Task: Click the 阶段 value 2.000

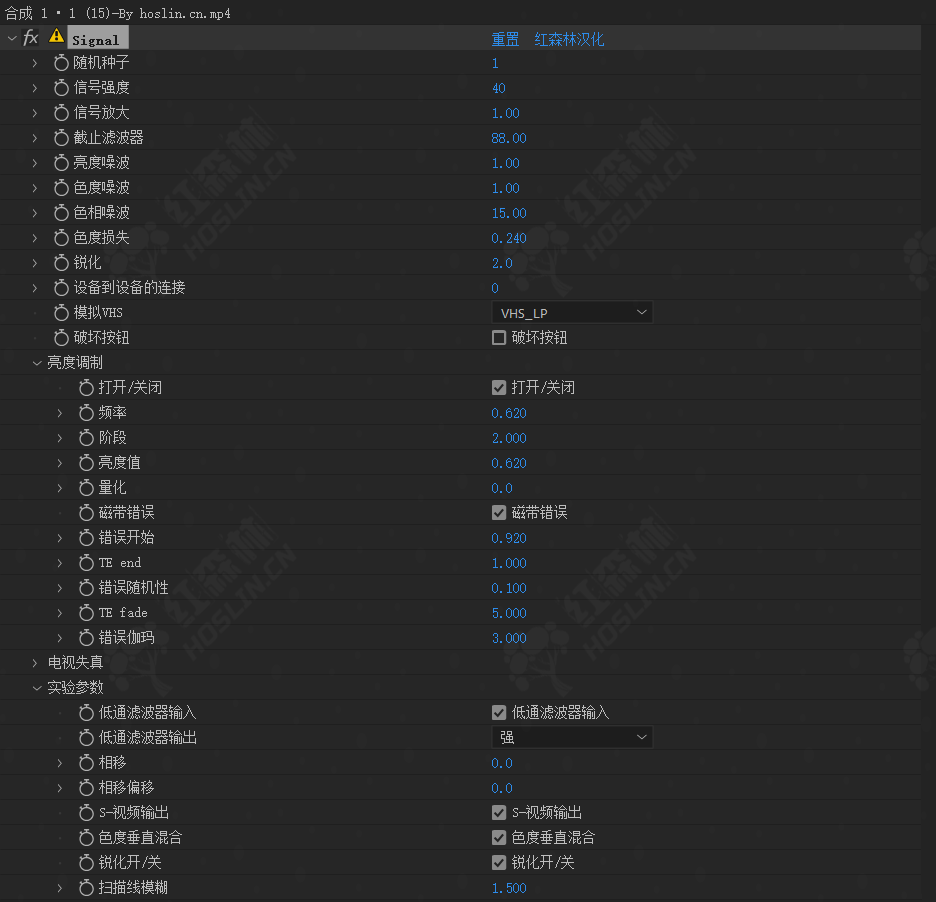Action: tap(509, 438)
